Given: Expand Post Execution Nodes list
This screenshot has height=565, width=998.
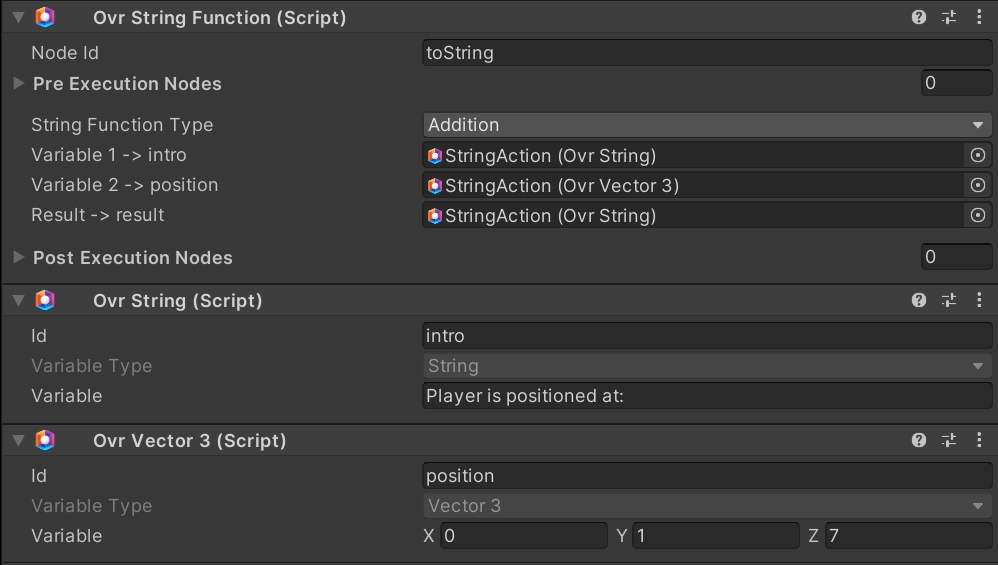Looking at the screenshot, I should (x=19, y=258).
